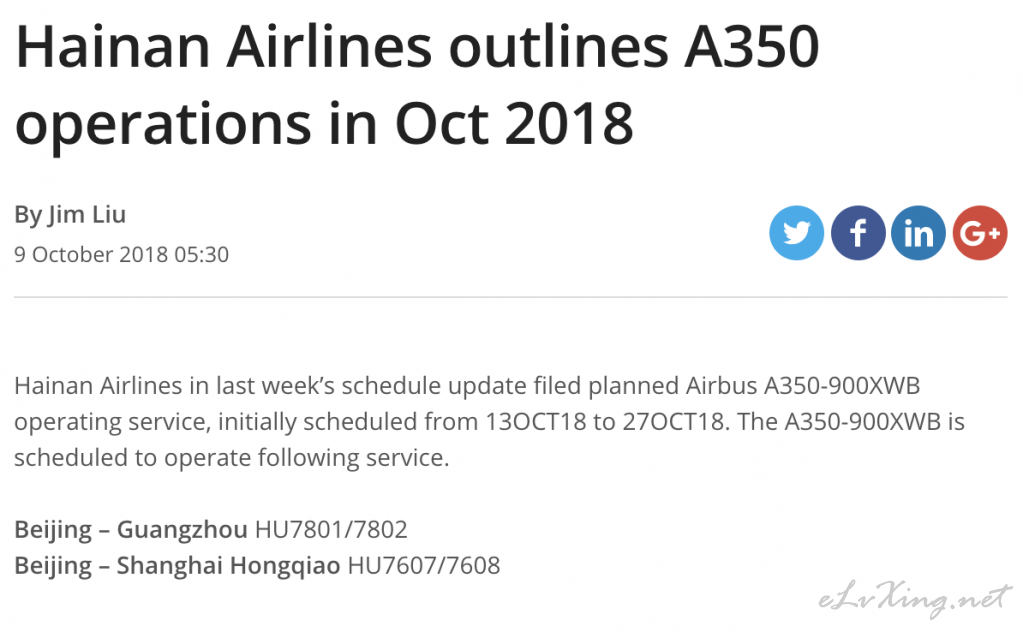Click the article headline about A350 operations
Image resolution: width=1023 pixels, height=632 pixels.
(417, 84)
